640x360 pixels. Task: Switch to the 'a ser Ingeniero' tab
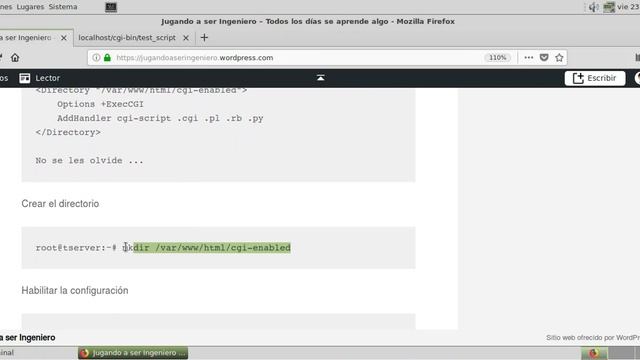[x=26, y=38]
